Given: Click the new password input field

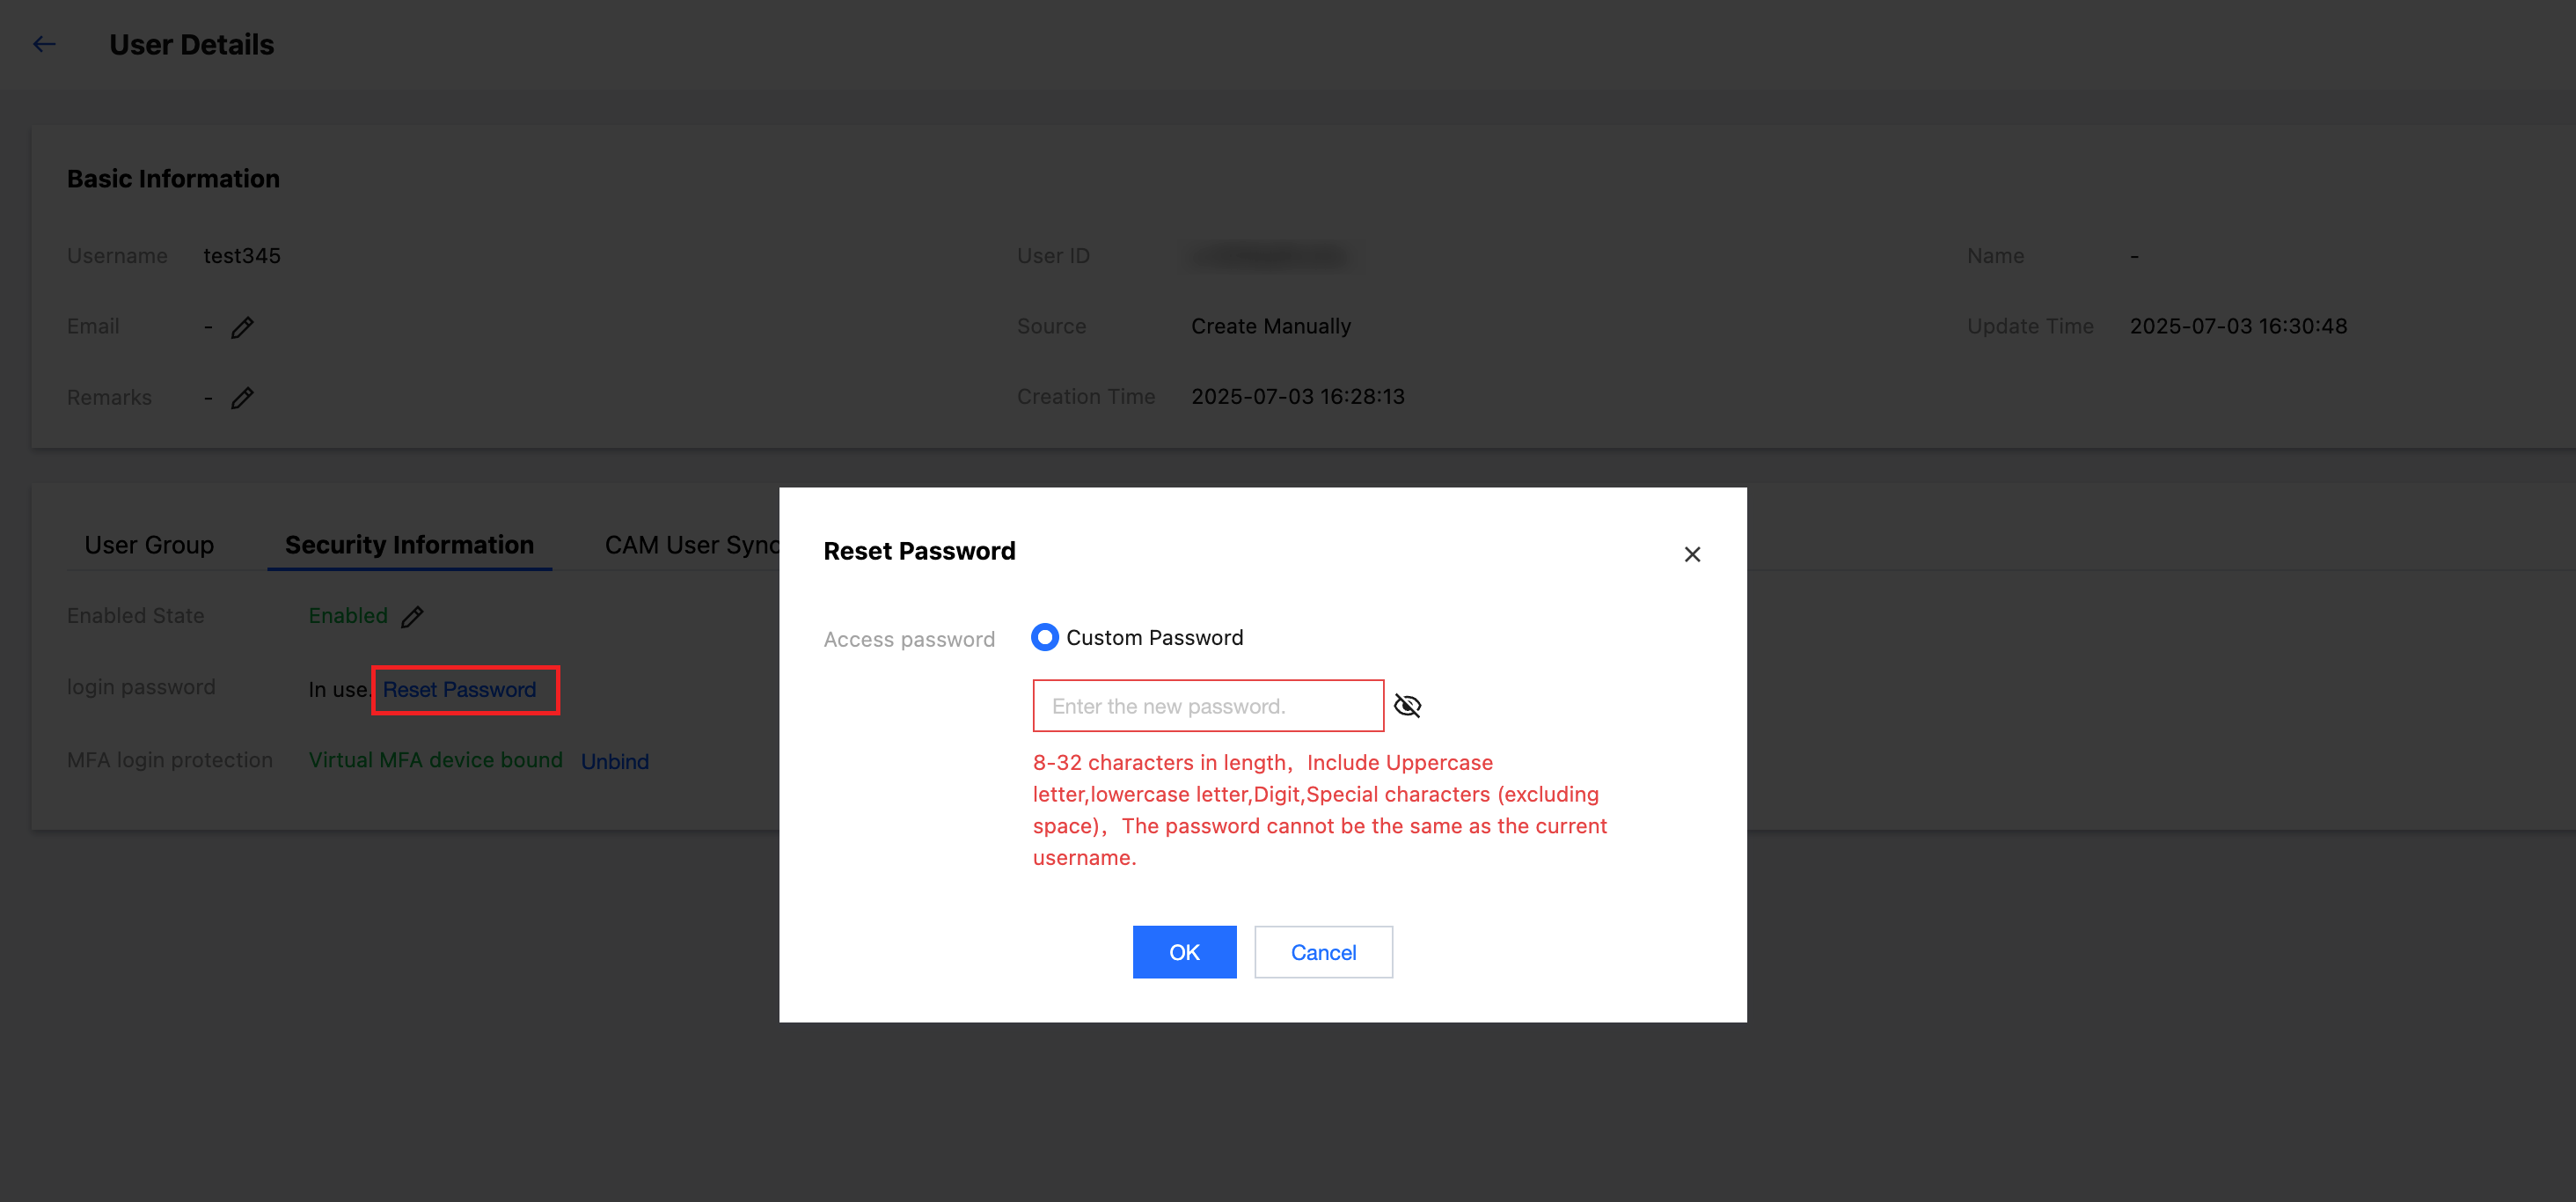Looking at the screenshot, I should tap(1207, 706).
